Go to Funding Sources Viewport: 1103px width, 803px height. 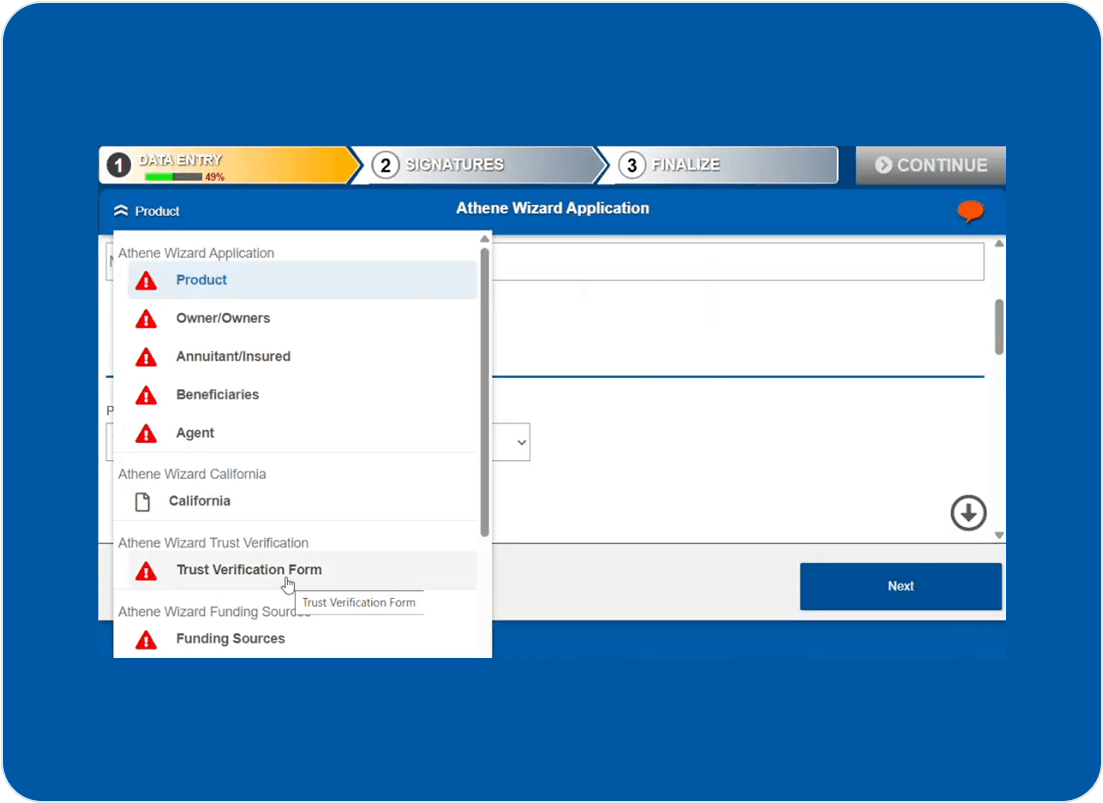click(302, 638)
